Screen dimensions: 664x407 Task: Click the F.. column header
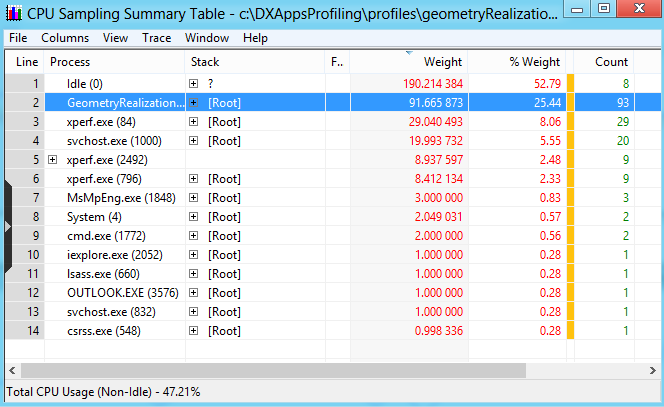[338, 62]
